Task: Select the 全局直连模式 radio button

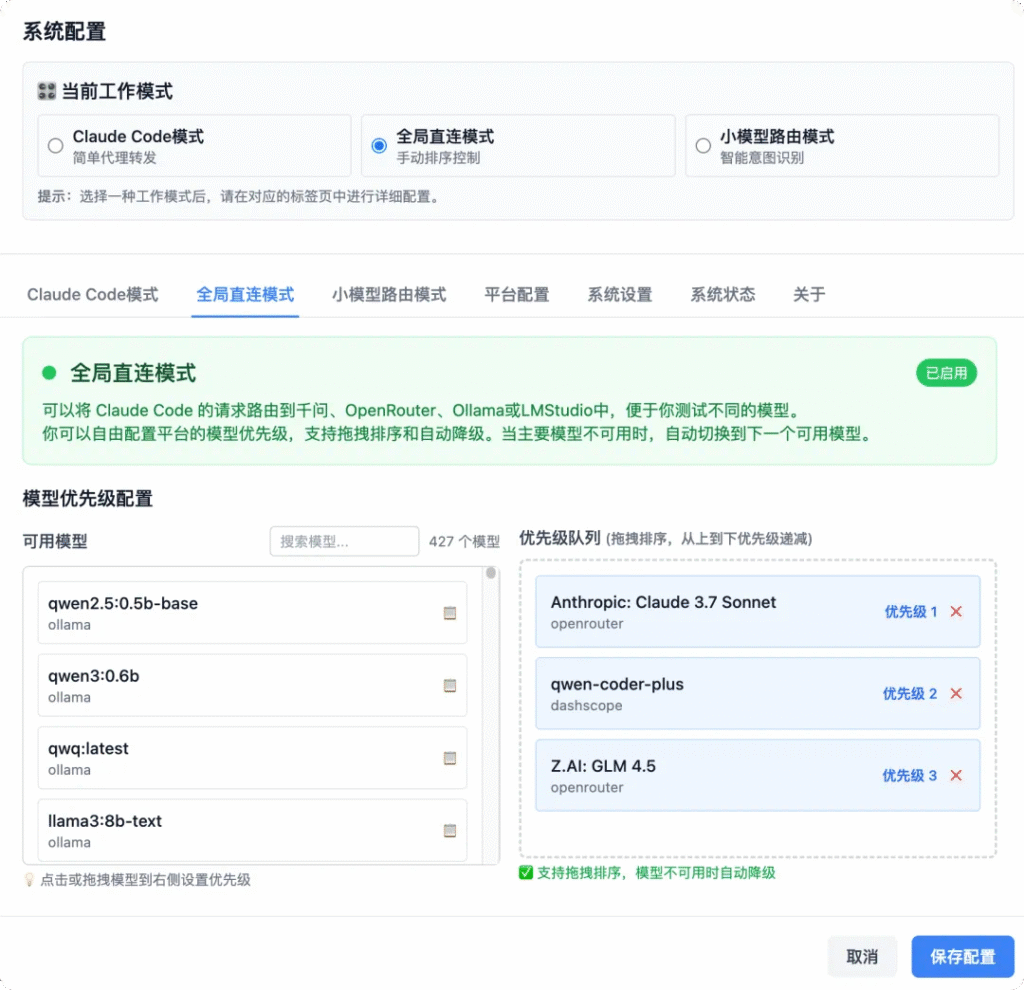Action: point(379,146)
